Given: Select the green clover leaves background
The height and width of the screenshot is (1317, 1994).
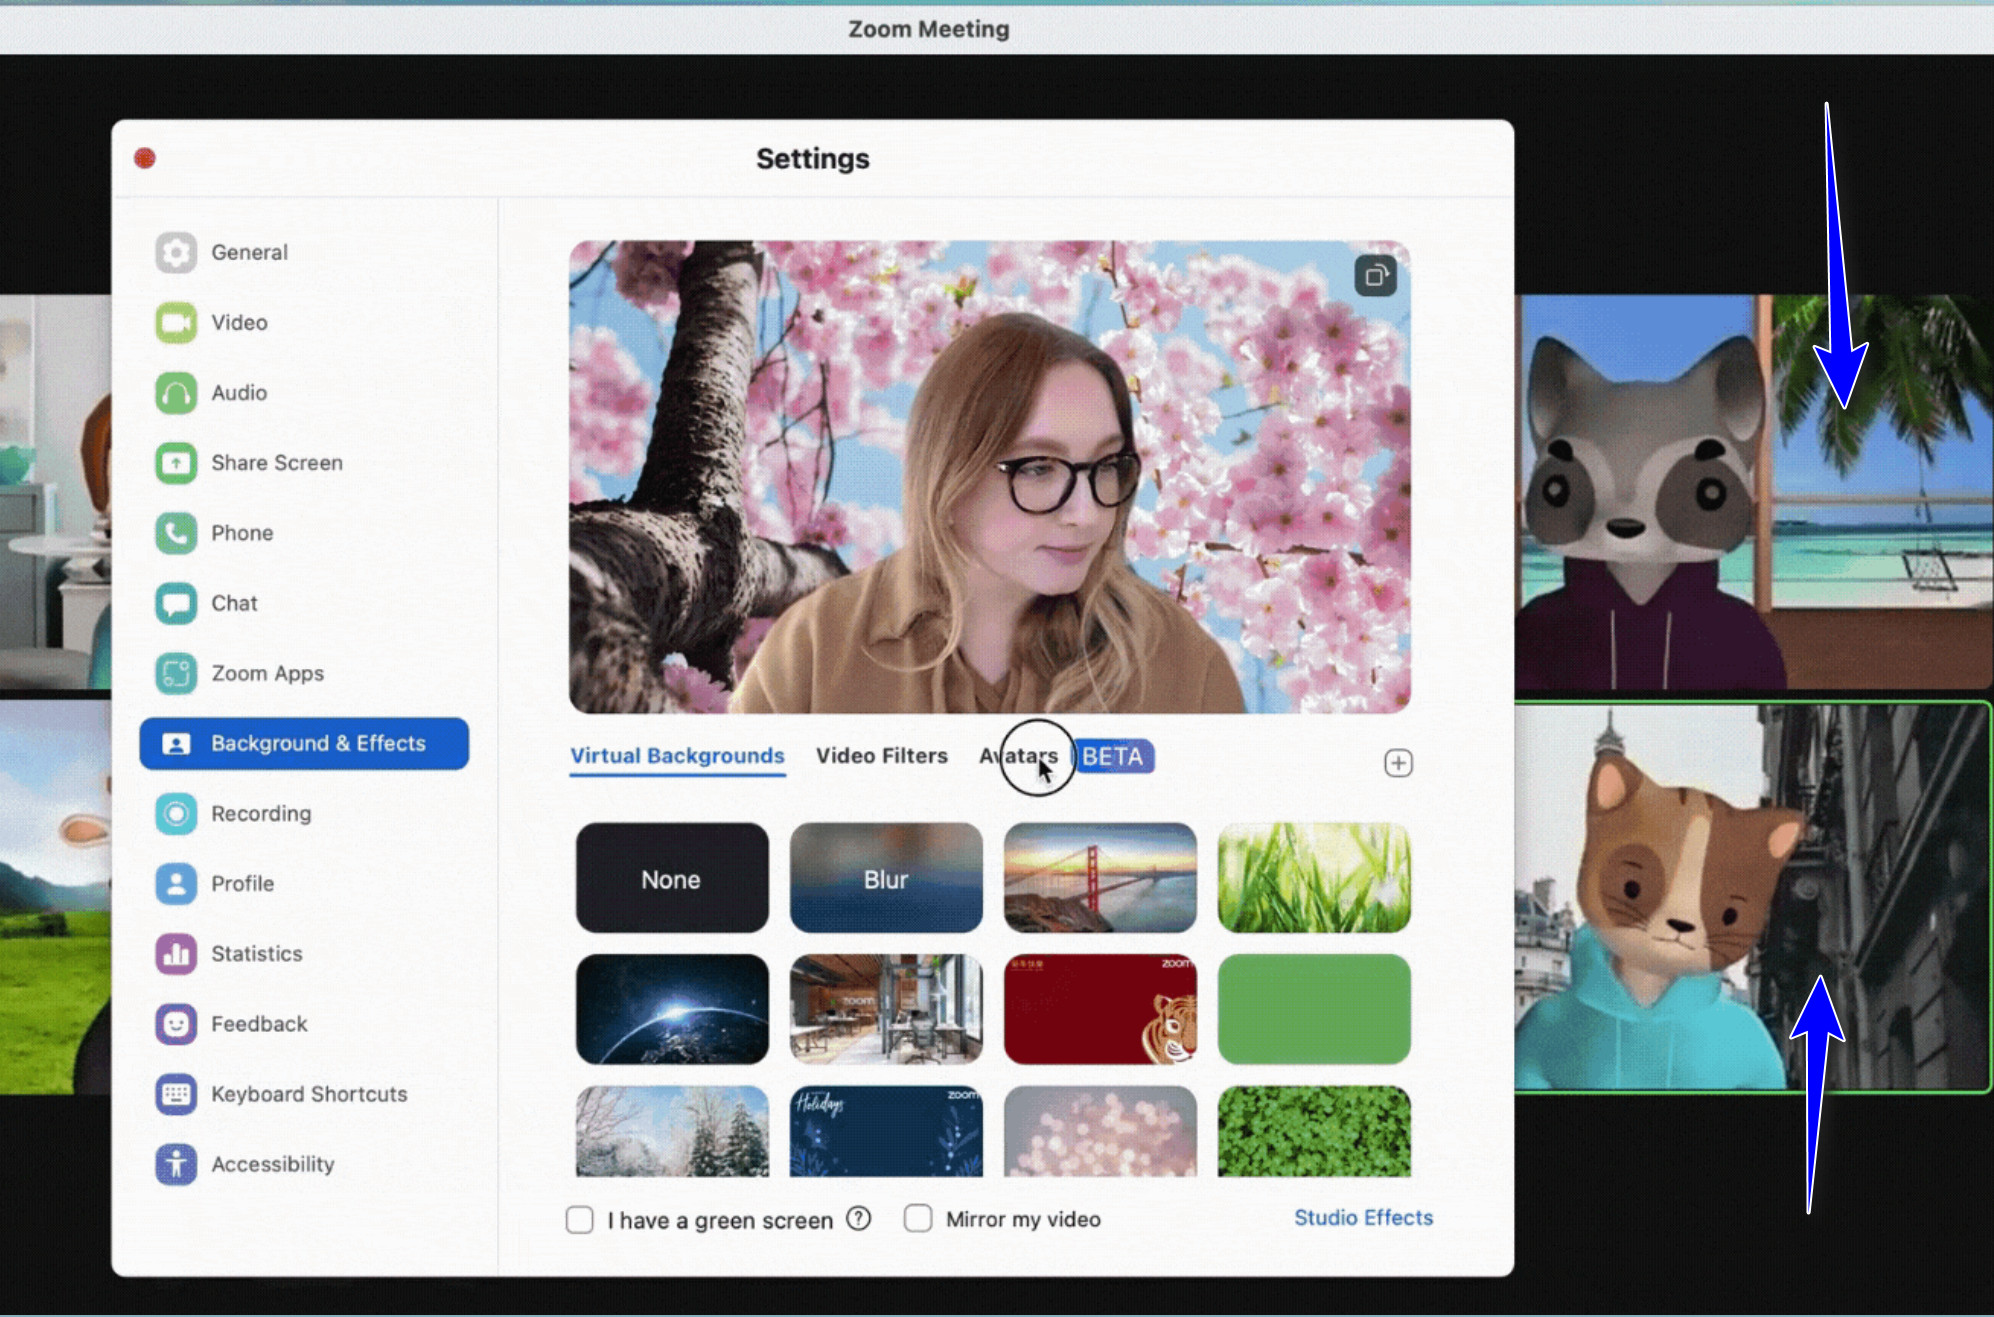Looking at the screenshot, I should [x=1314, y=1131].
